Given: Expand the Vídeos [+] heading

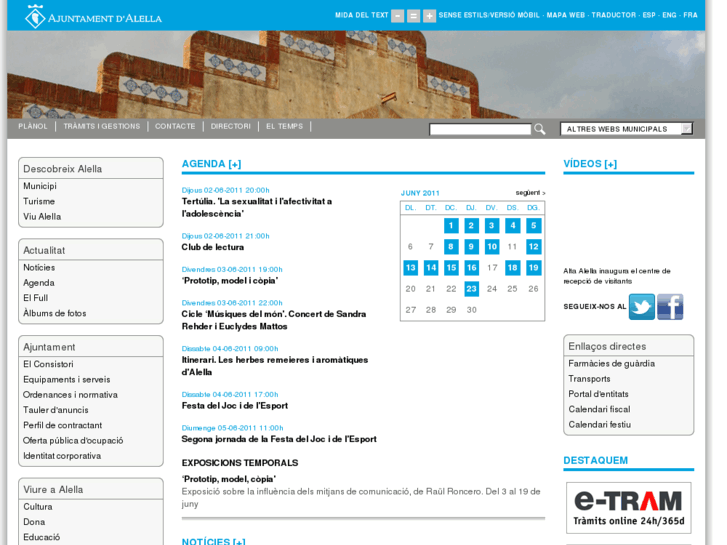Looking at the screenshot, I should pyautogui.click(x=590, y=164).
